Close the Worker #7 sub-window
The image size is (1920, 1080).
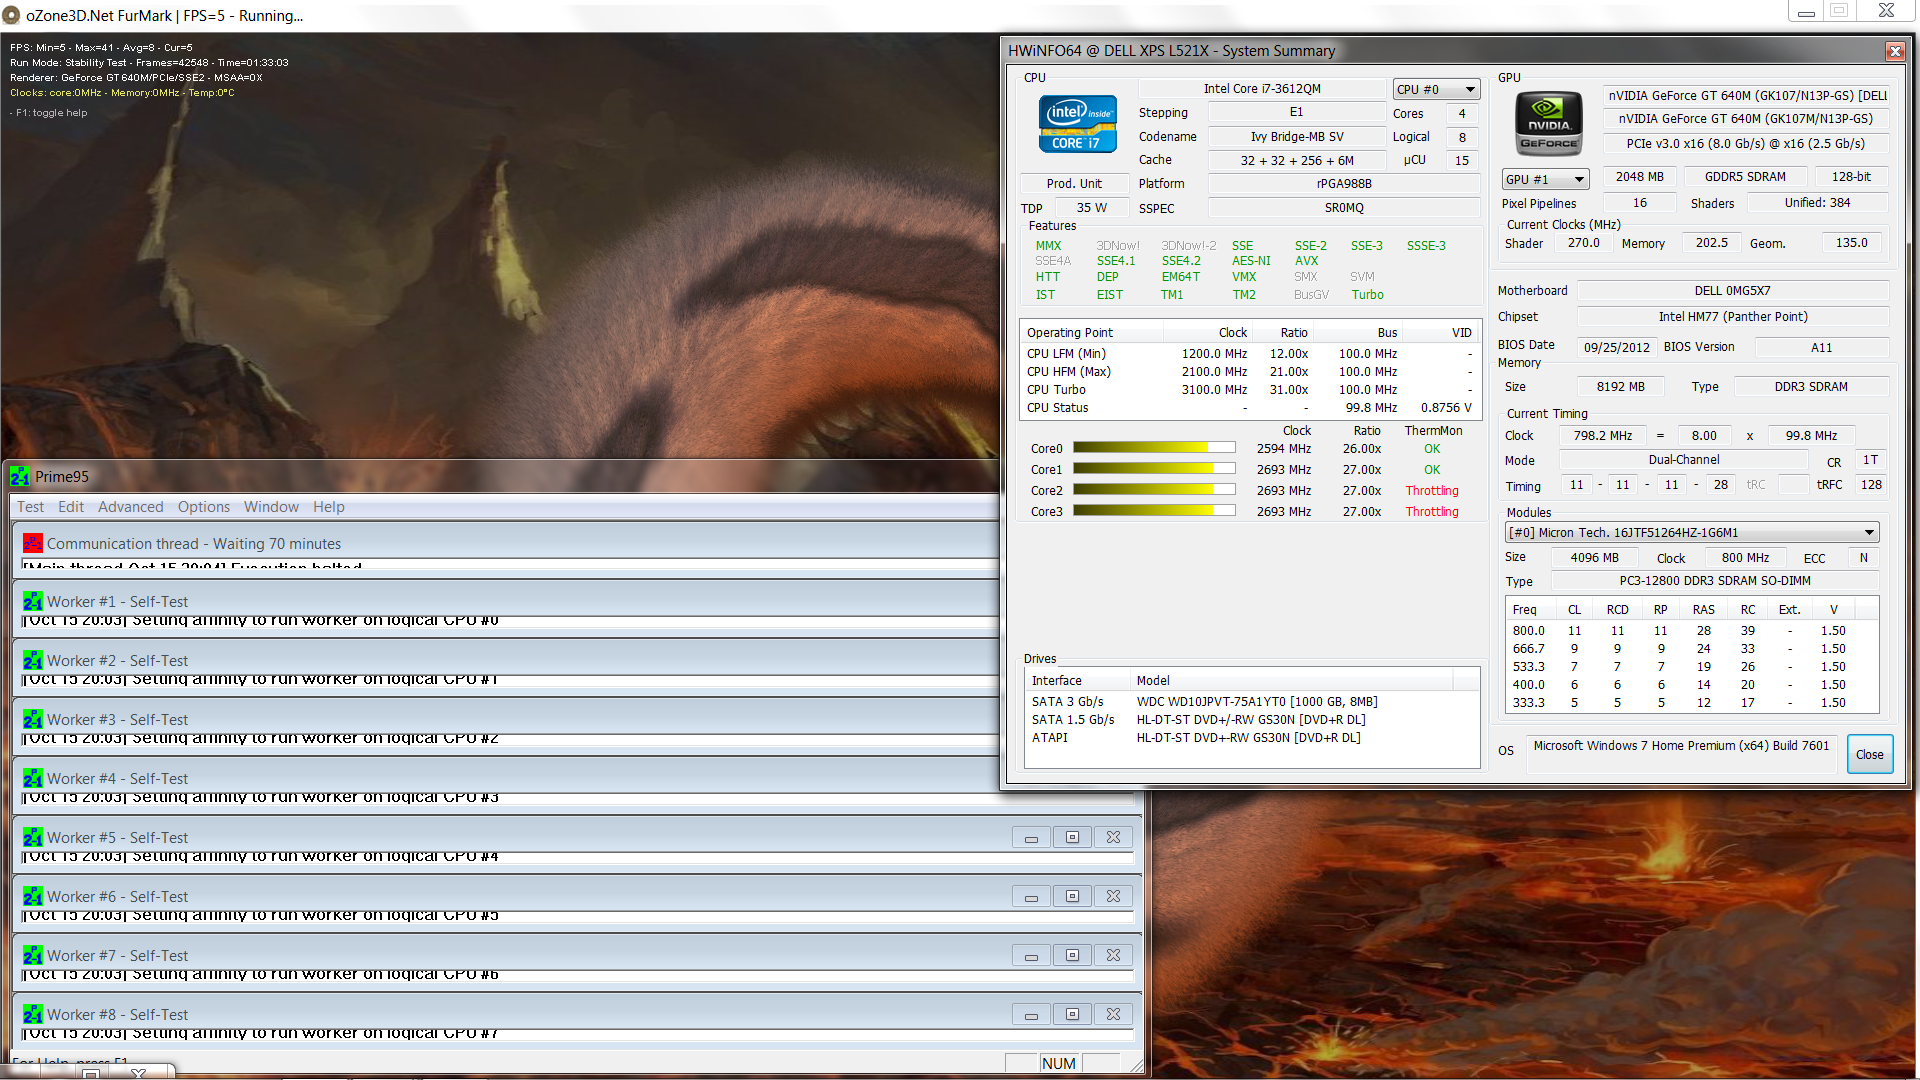pyautogui.click(x=1113, y=955)
